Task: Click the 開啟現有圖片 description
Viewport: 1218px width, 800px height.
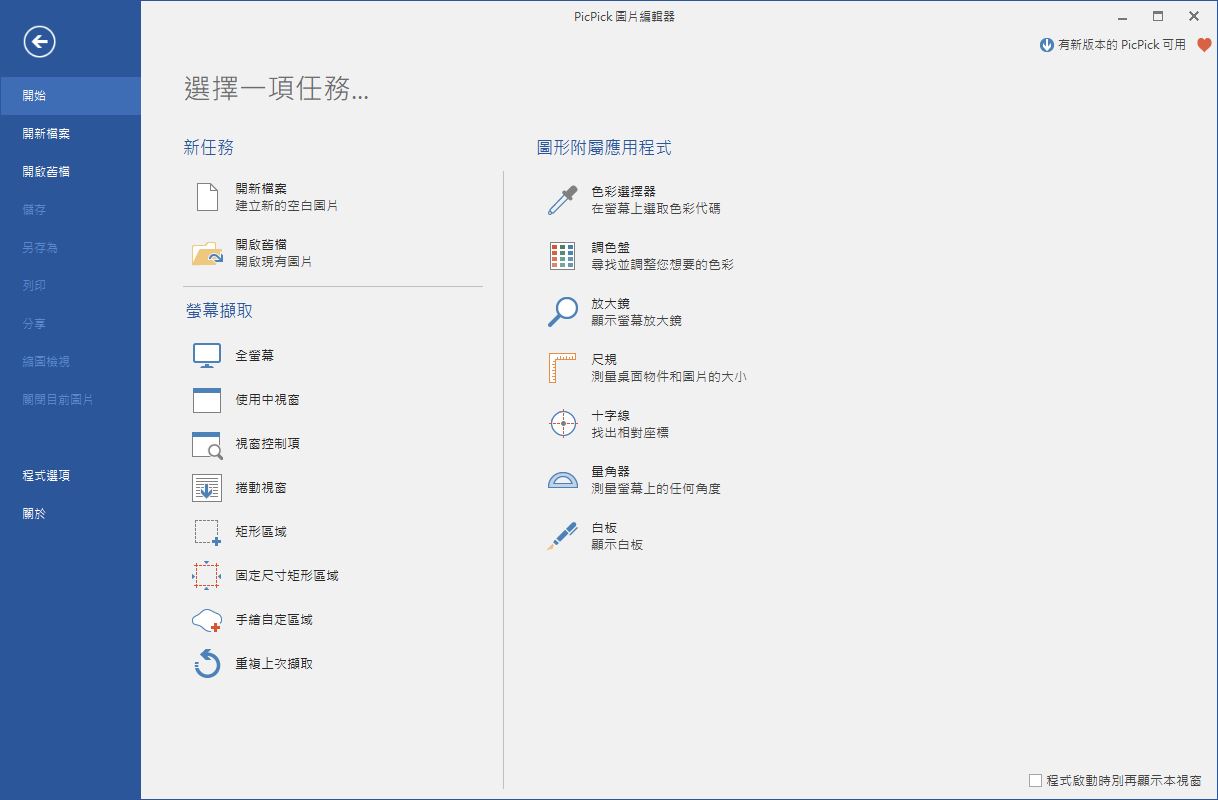Action: click(274, 262)
